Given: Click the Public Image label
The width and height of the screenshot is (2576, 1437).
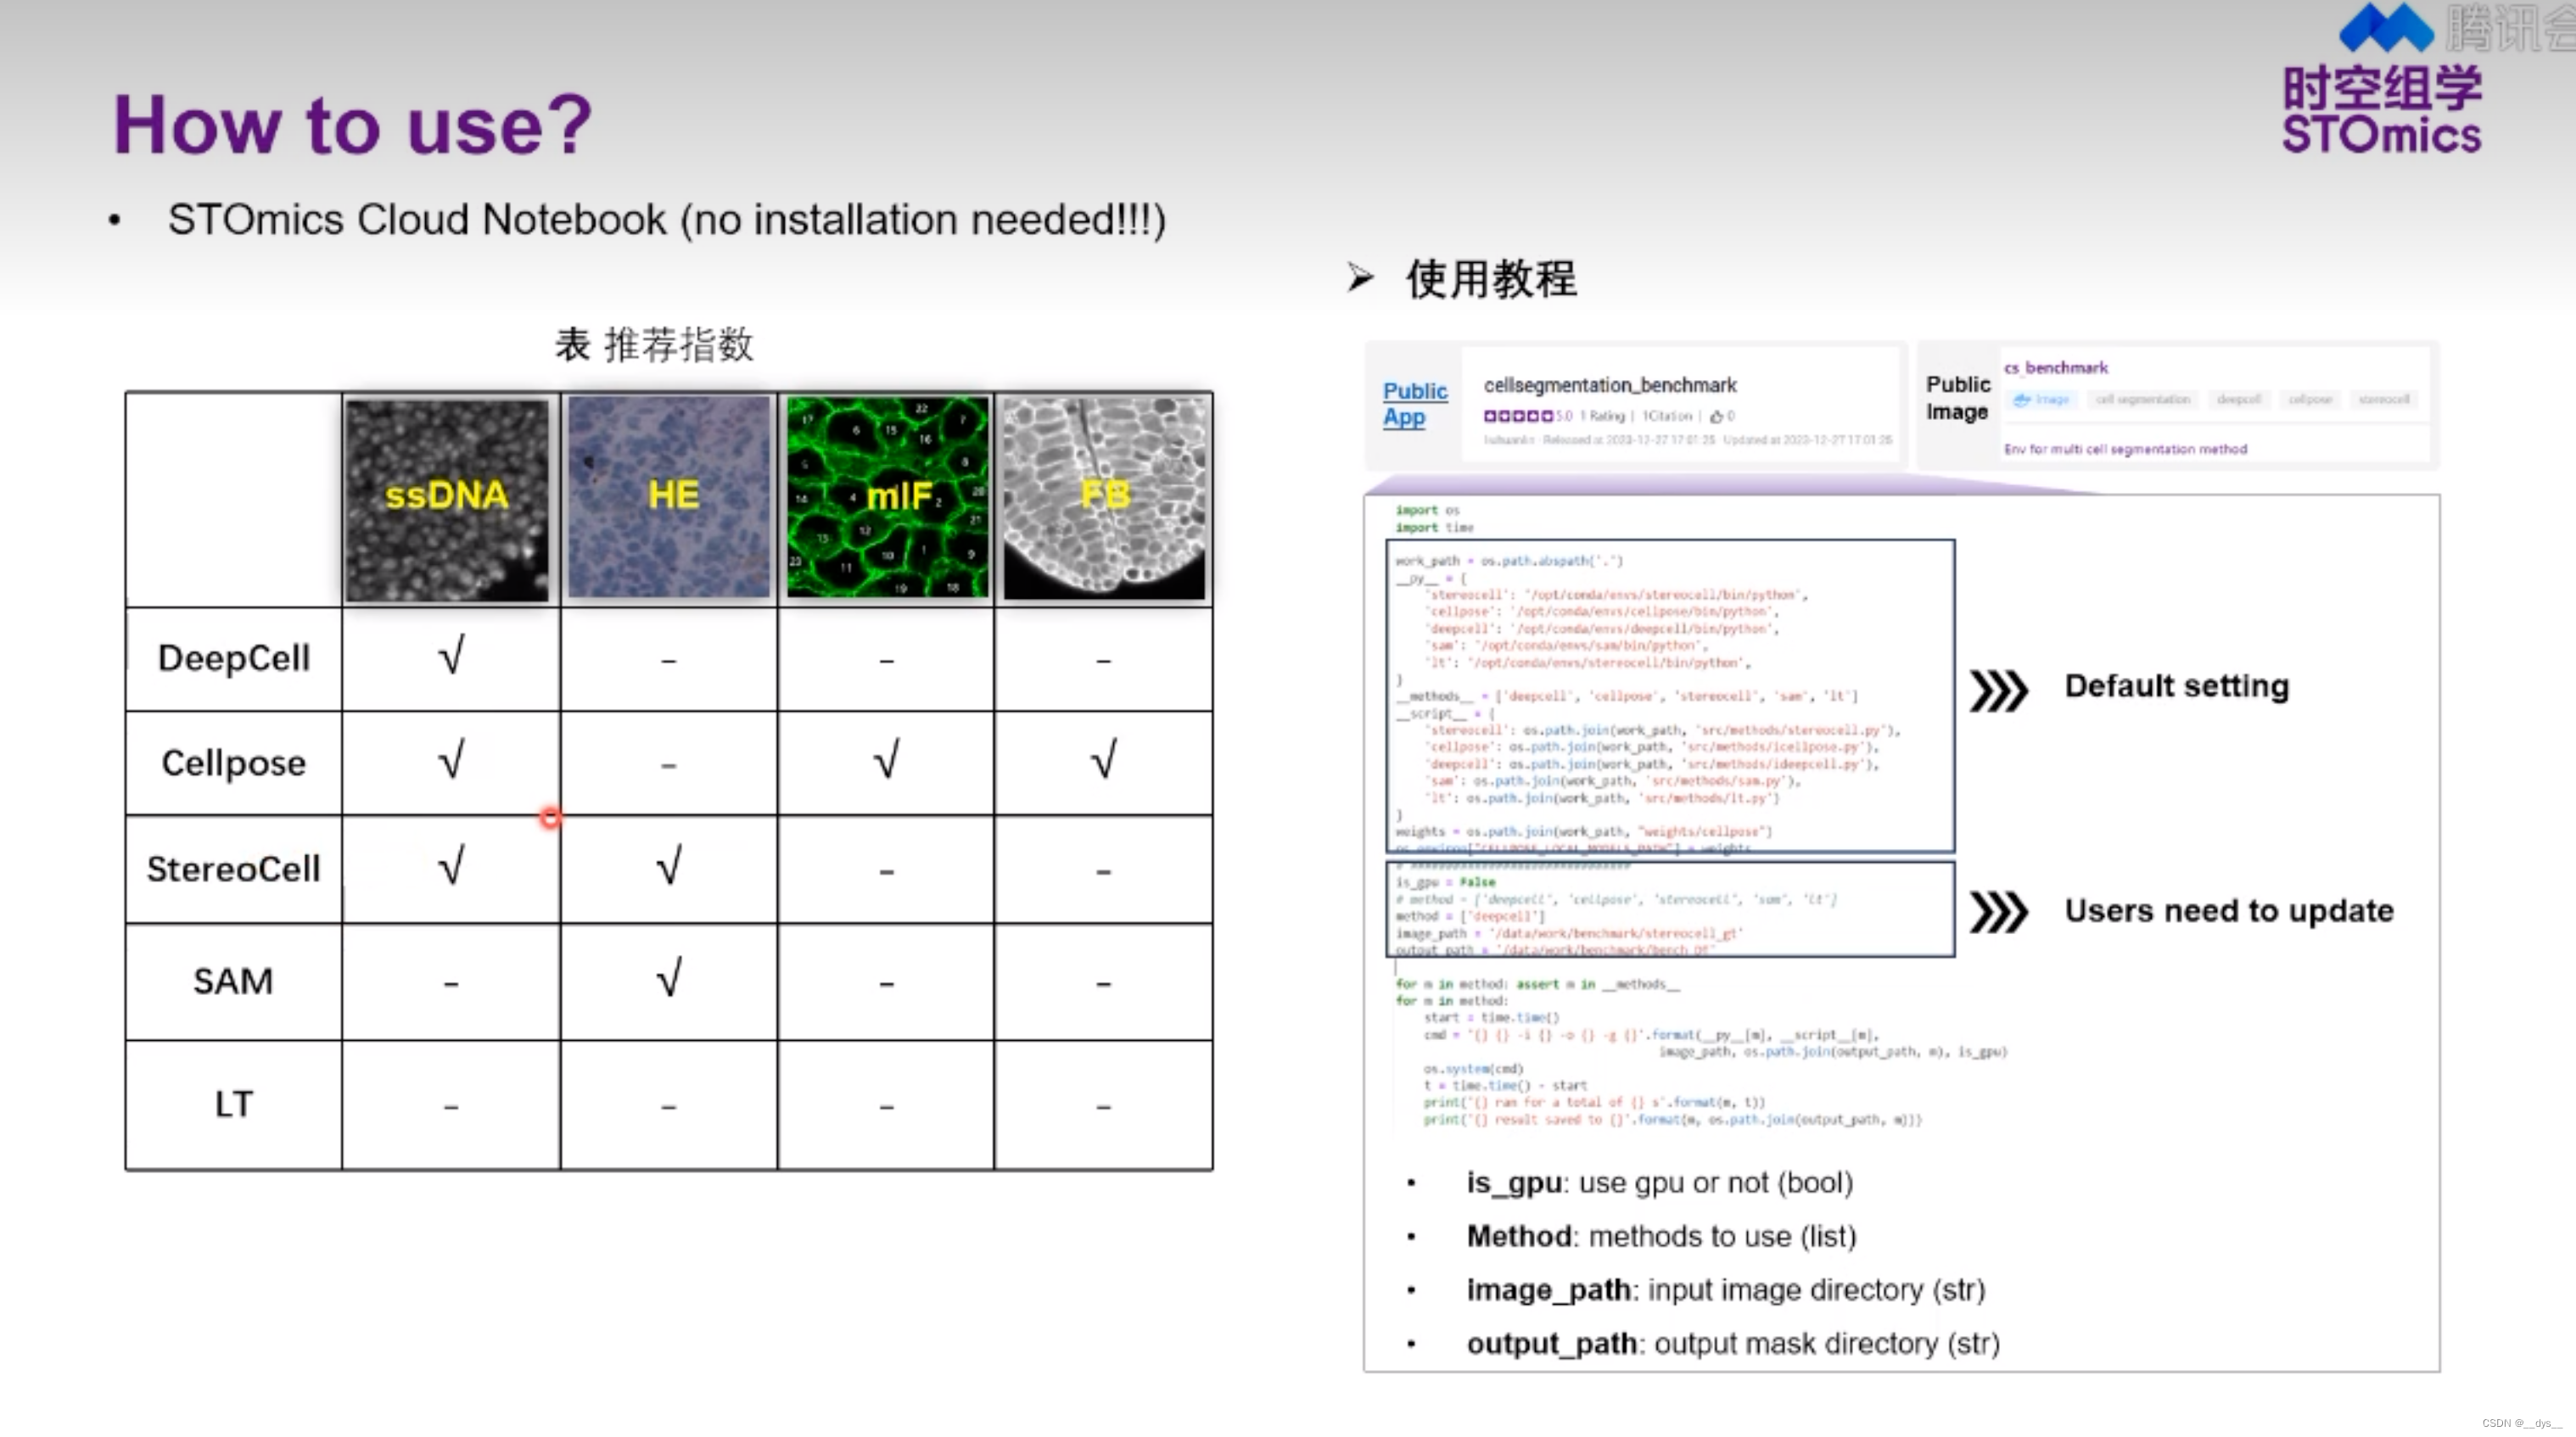Looking at the screenshot, I should [1957, 398].
